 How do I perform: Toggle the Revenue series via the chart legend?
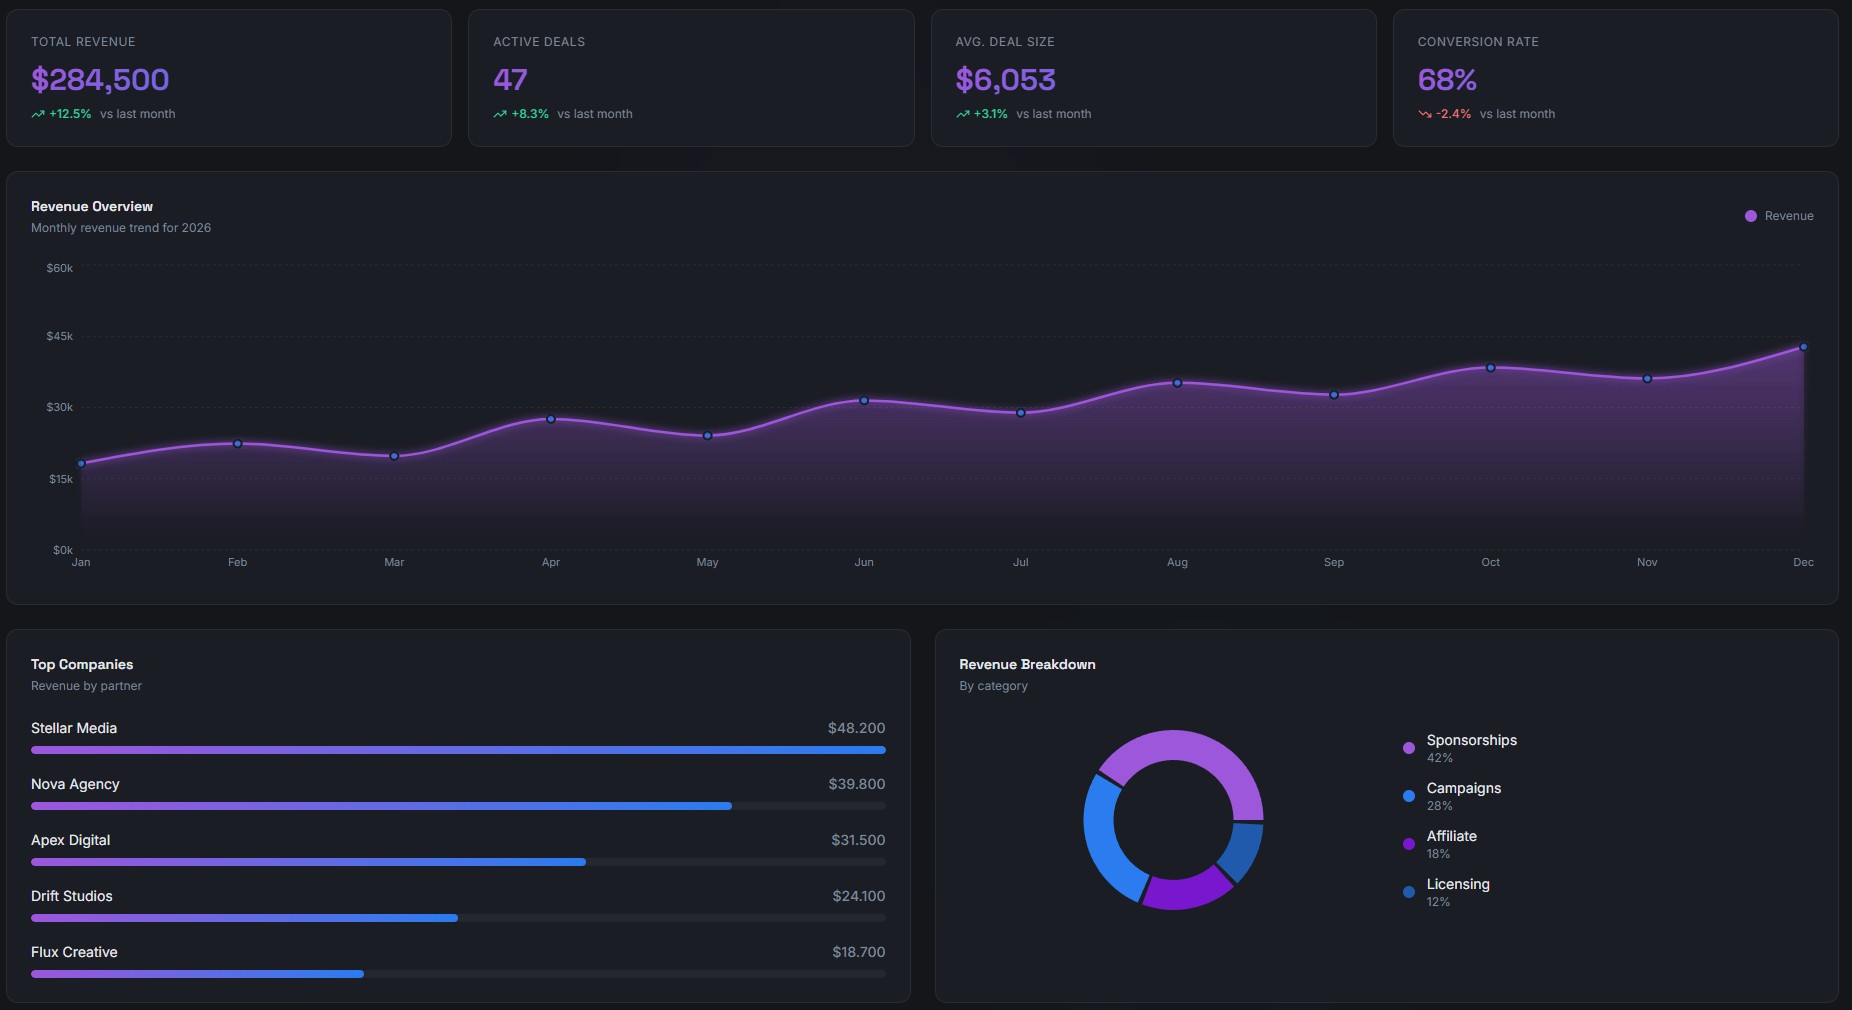point(1780,216)
